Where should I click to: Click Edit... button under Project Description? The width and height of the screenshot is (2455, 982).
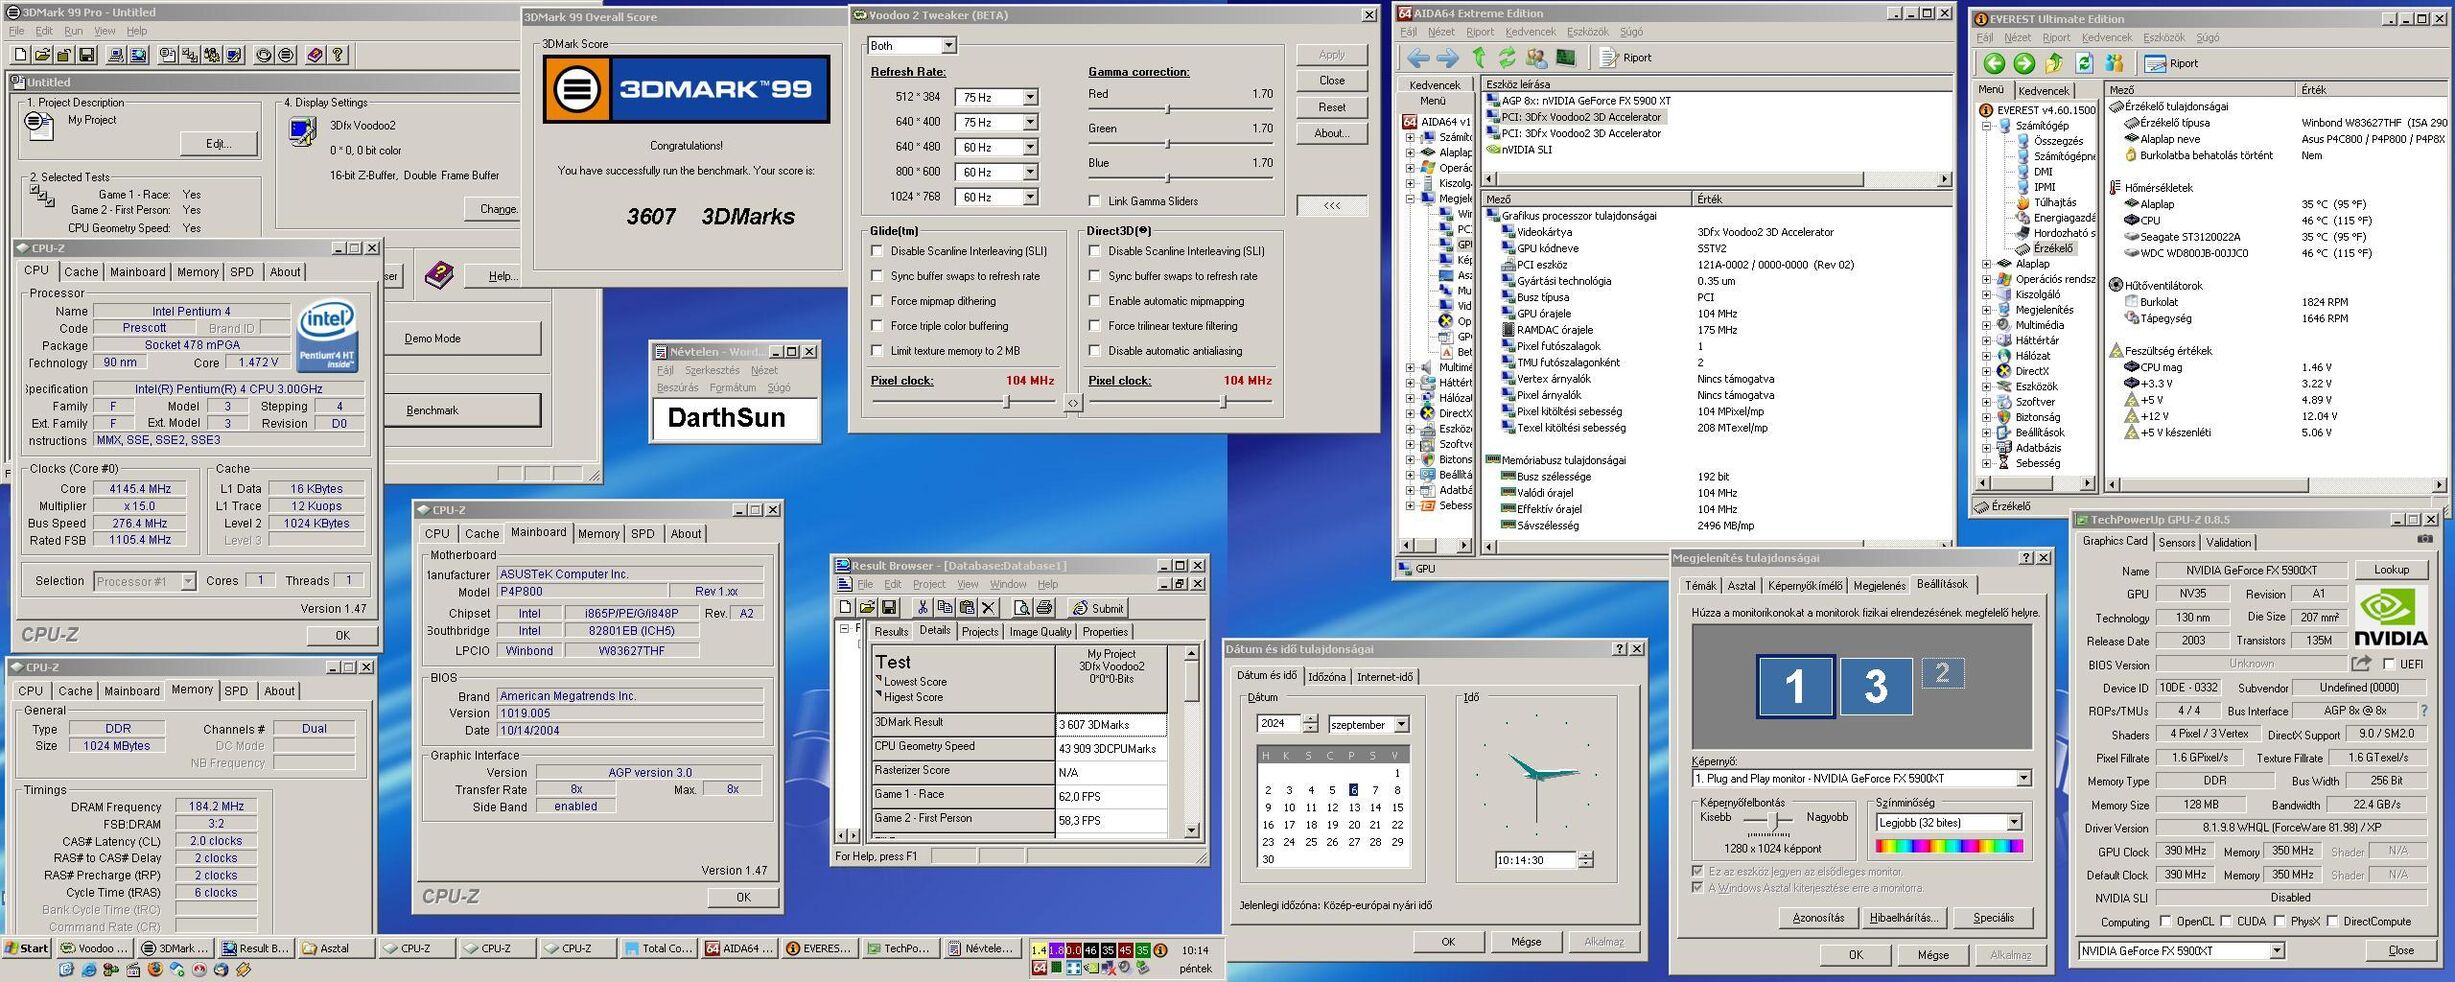point(218,144)
